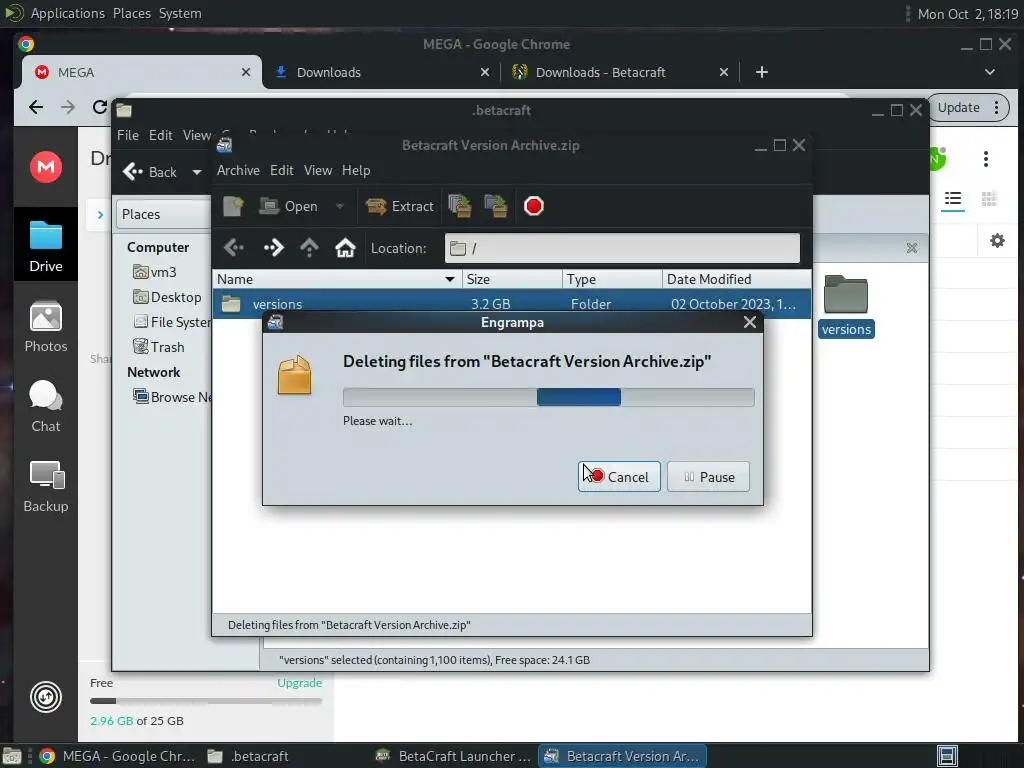Open MEGA three-dot options menu

click(985, 158)
